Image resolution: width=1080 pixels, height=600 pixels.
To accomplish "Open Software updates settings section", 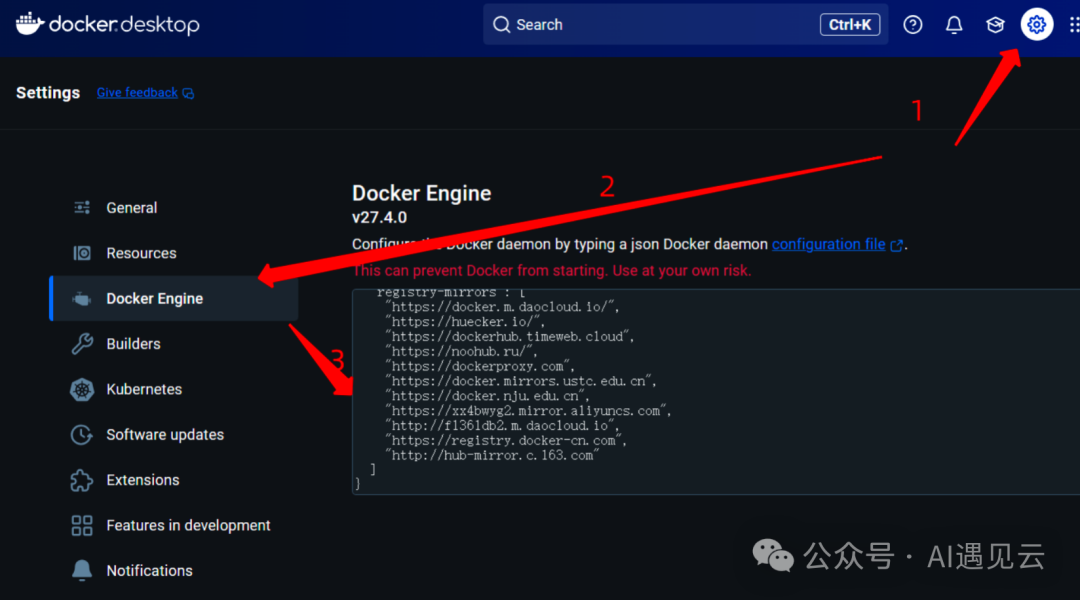I will click(174, 435).
